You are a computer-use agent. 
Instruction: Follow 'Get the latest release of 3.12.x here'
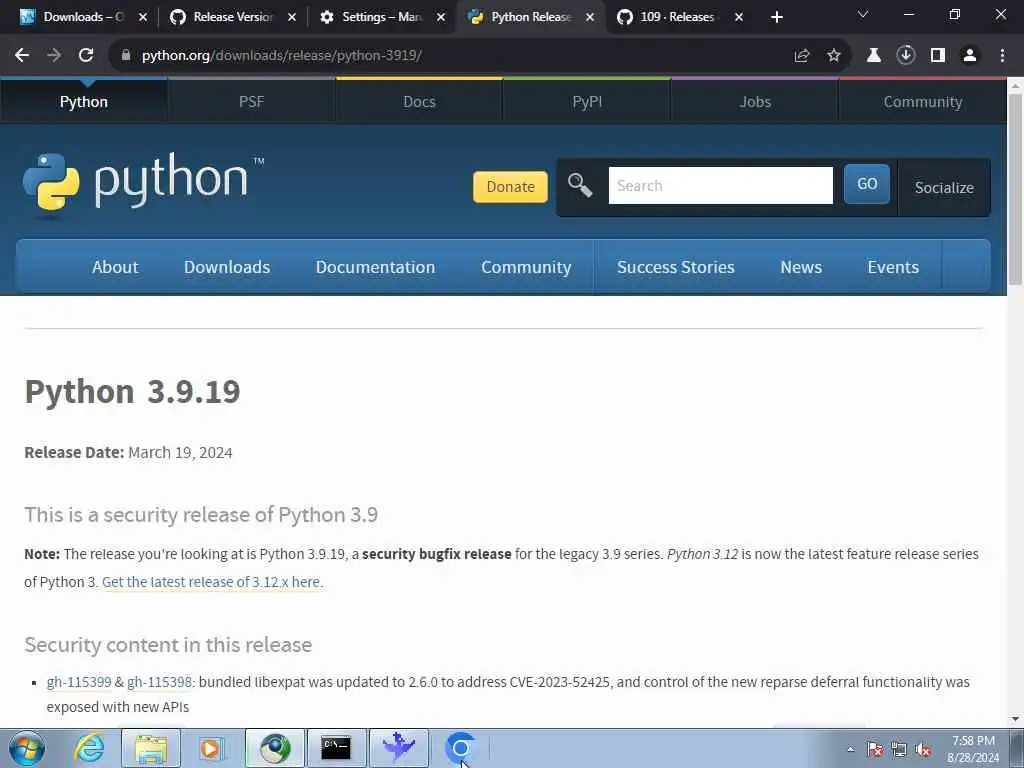click(211, 582)
